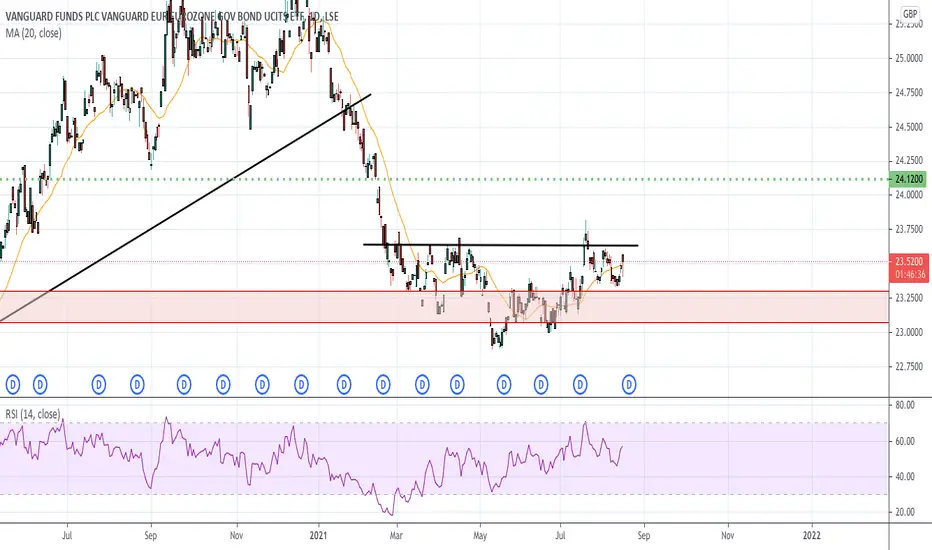The width and height of the screenshot is (932, 550).
Task: Click the 01:46:36 bar countdown
Action: pyautogui.click(x=909, y=274)
